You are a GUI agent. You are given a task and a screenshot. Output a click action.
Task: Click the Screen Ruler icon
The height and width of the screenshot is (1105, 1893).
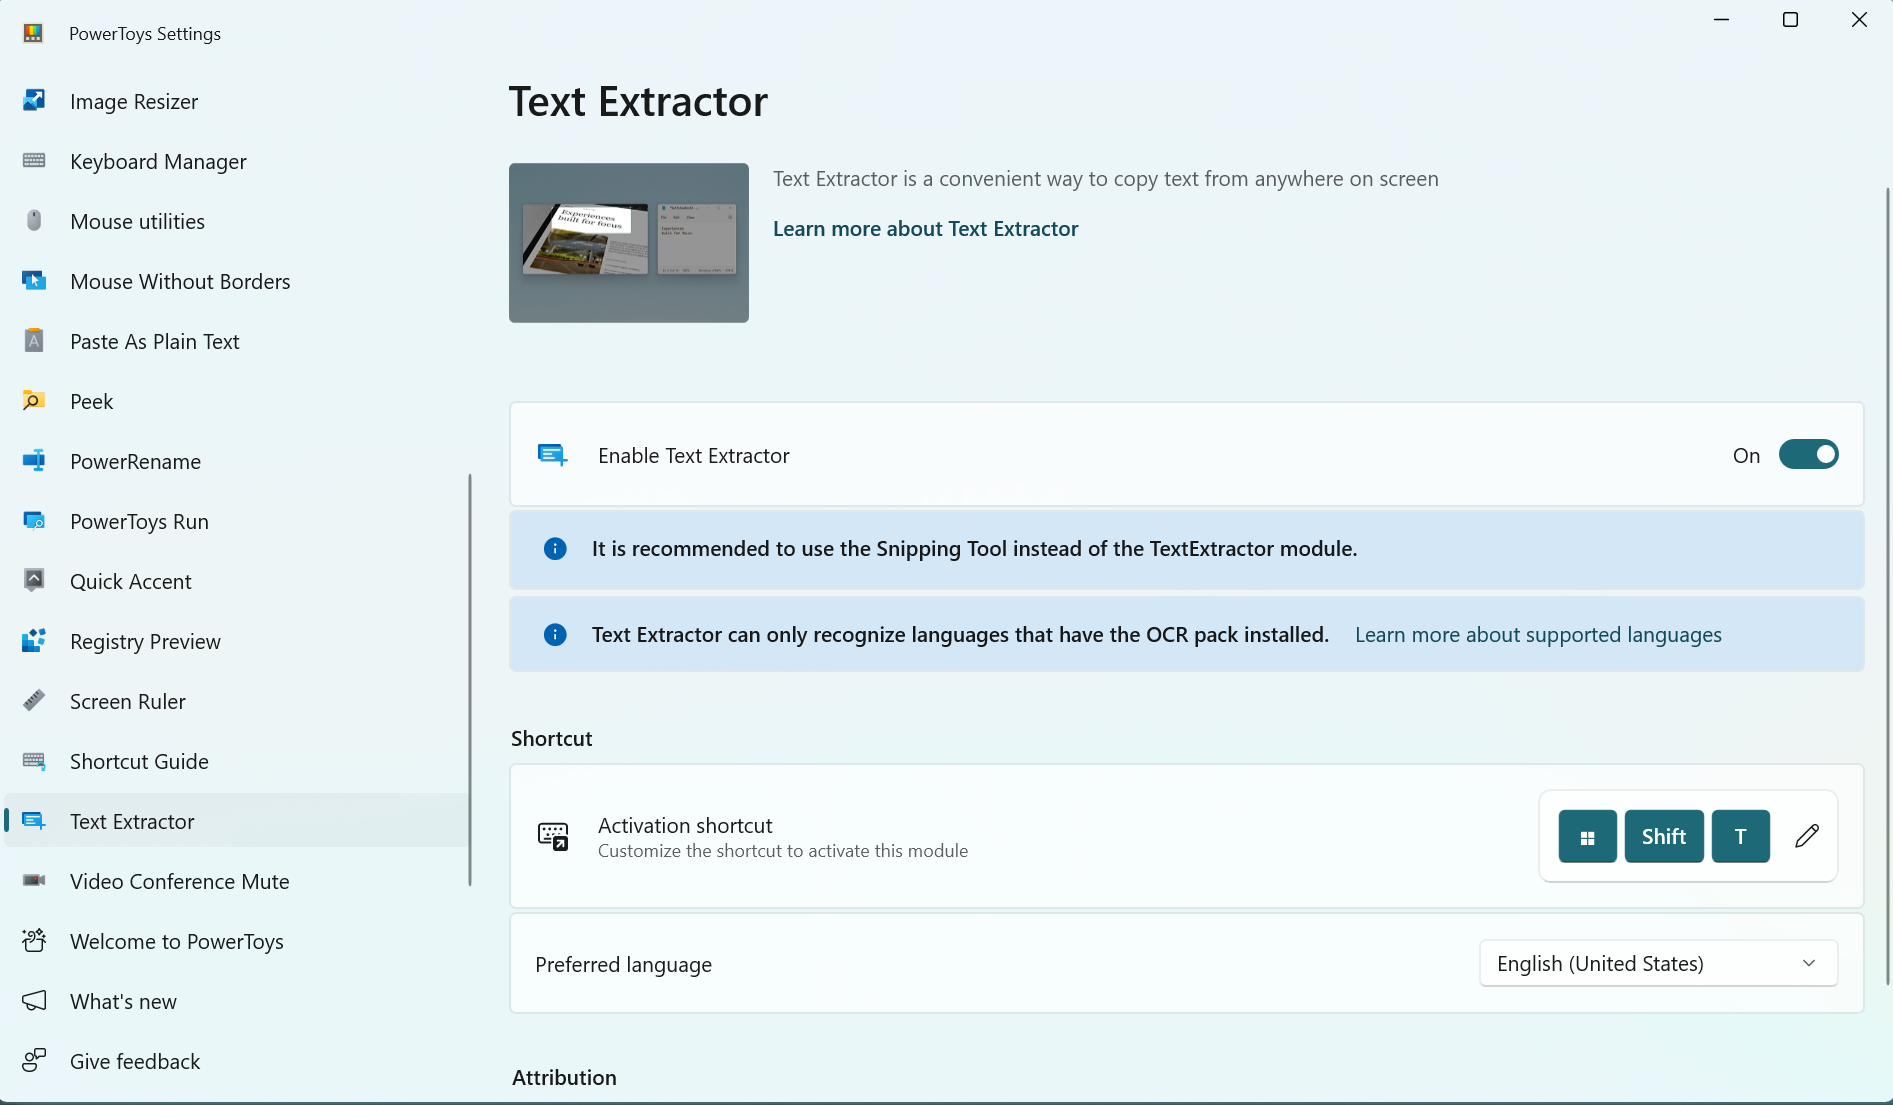tap(34, 700)
